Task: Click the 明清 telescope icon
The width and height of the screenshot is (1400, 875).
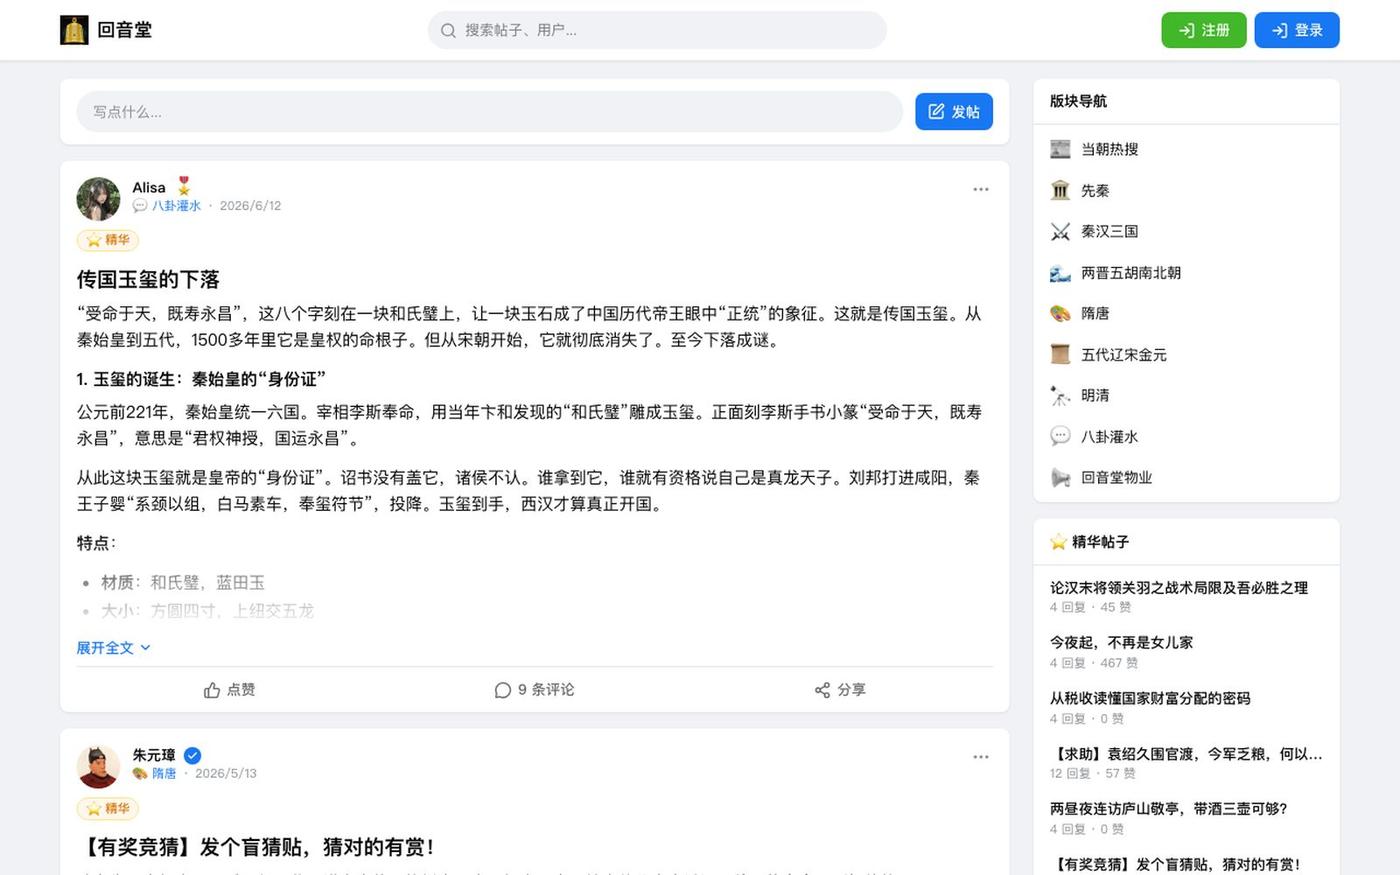Action: coord(1060,395)
